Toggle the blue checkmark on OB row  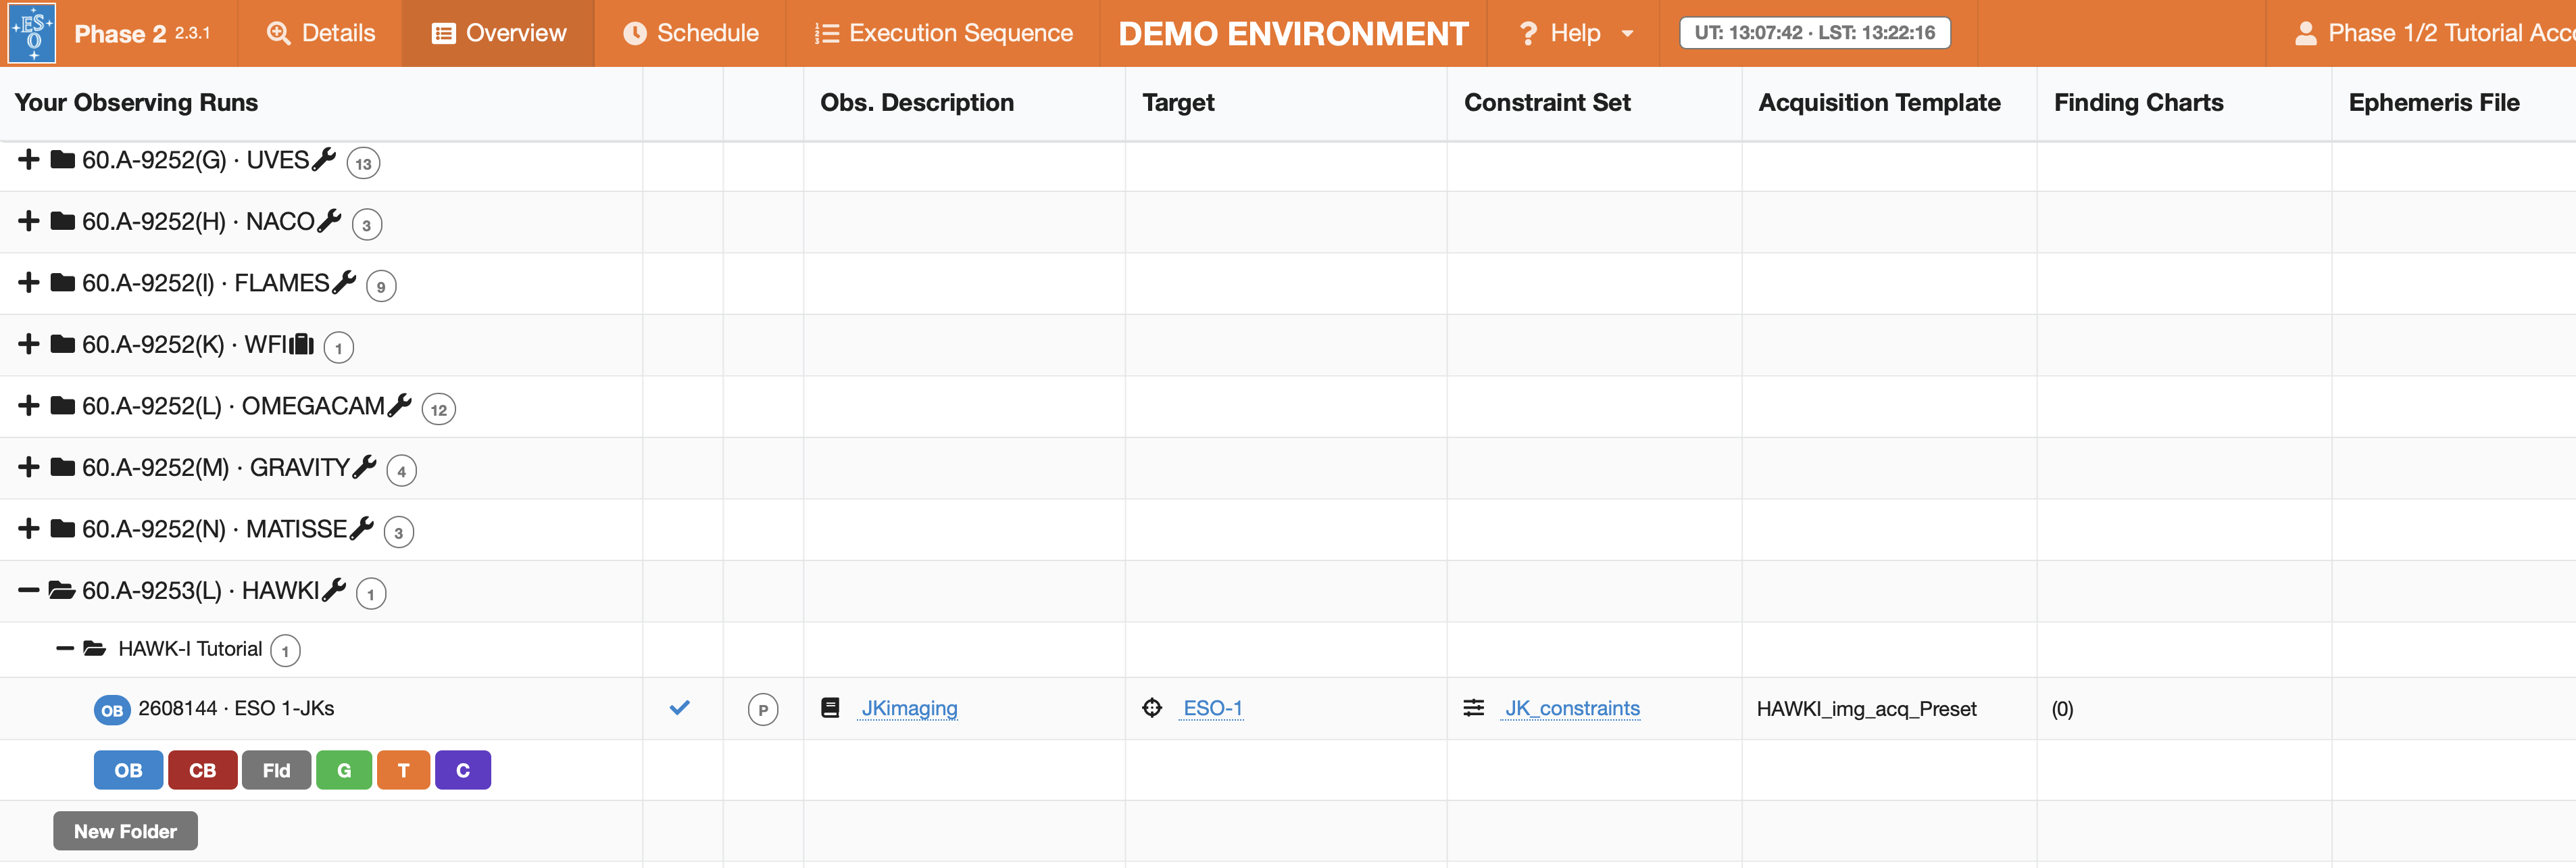(x=680, y=708)
